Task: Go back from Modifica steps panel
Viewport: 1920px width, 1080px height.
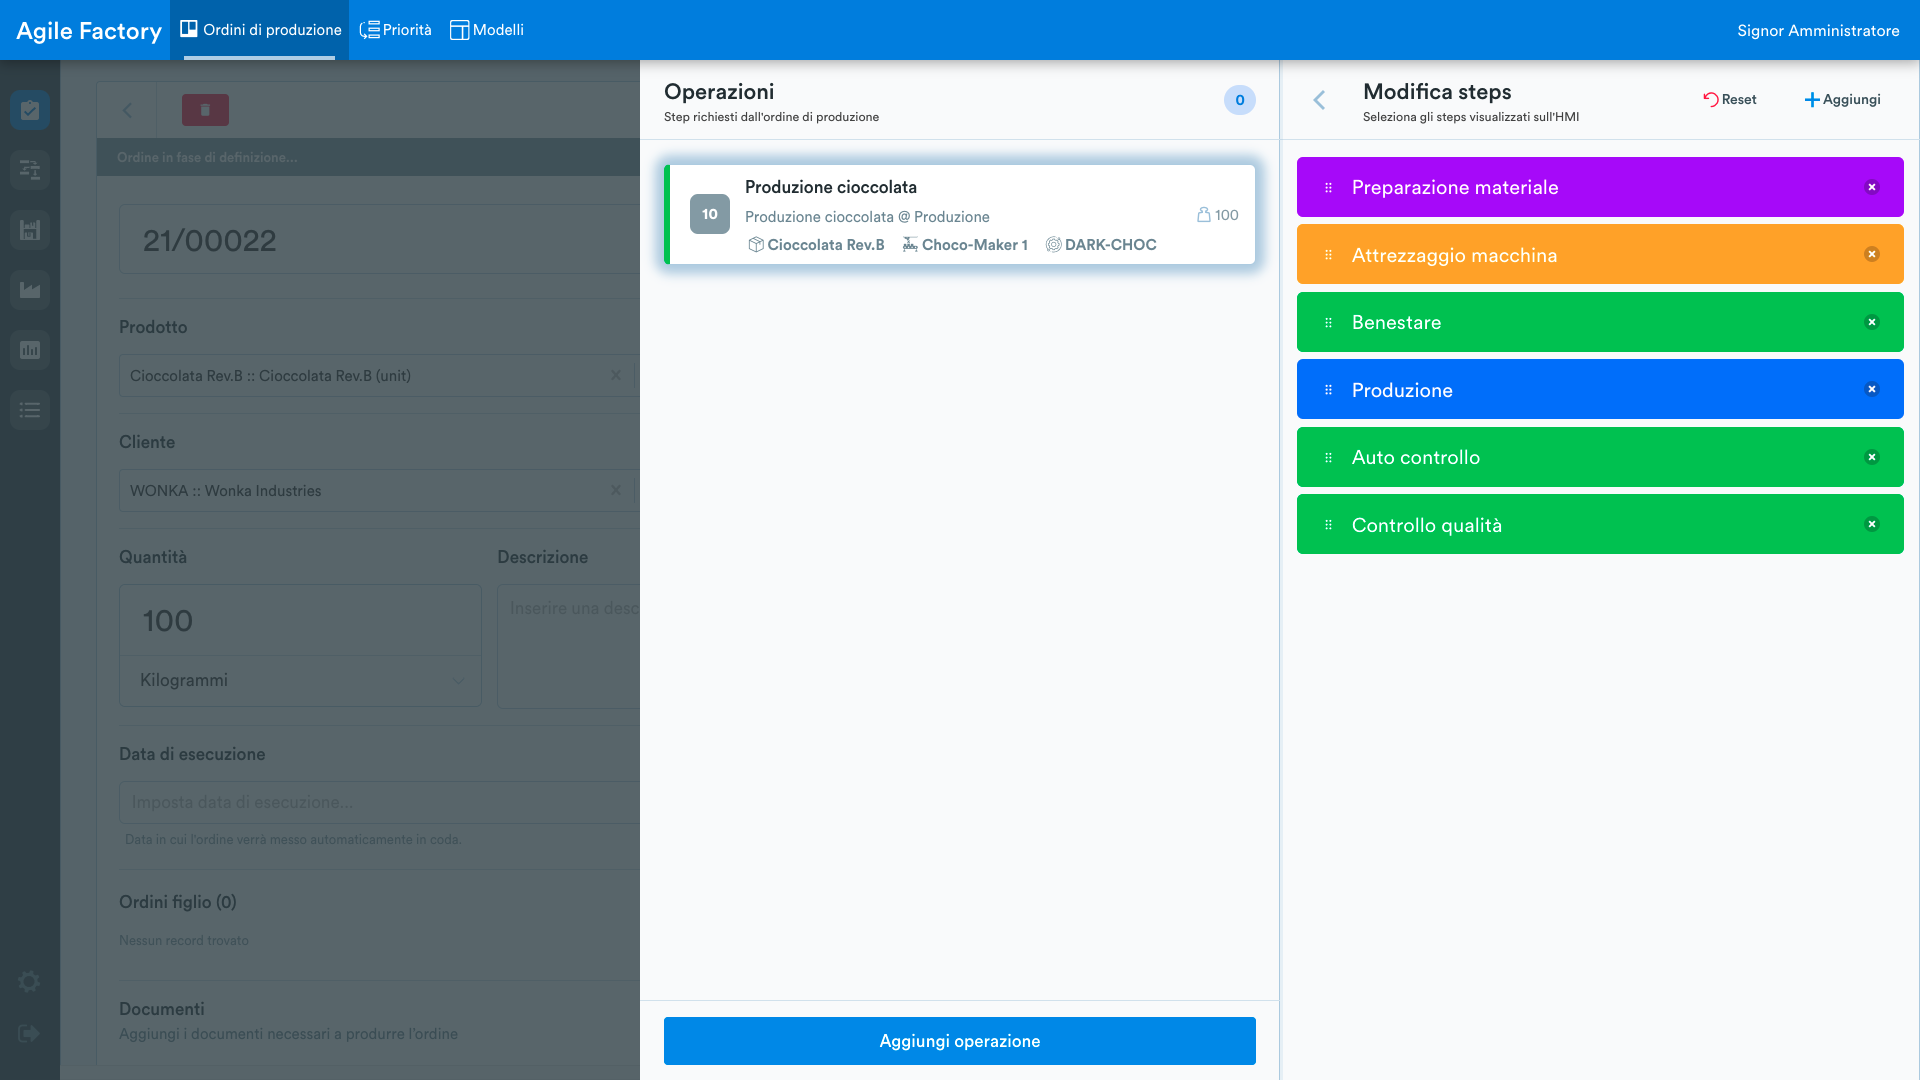Action: point(1319,100)
